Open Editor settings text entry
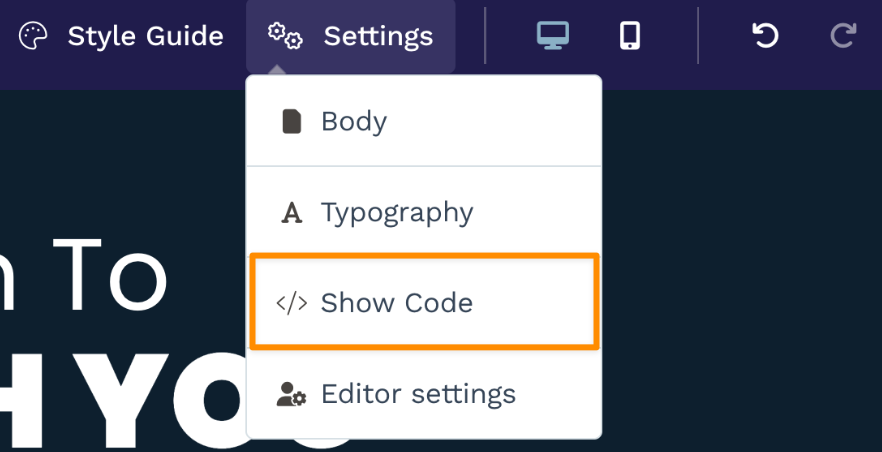The height and width of the screenshot is (452, 882). tap(418, 394)
